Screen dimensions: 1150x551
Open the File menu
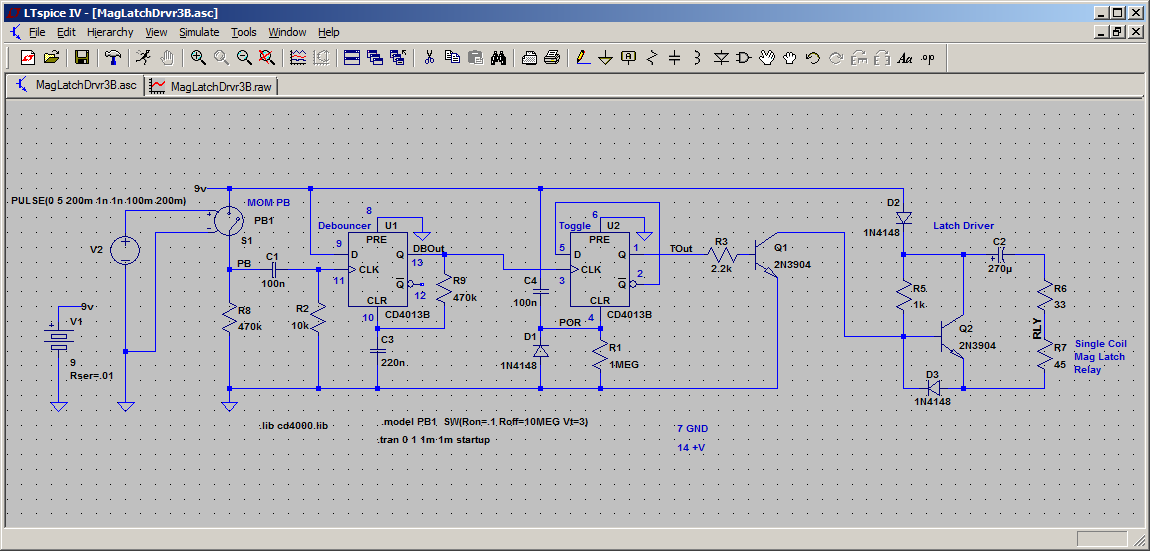37,32
